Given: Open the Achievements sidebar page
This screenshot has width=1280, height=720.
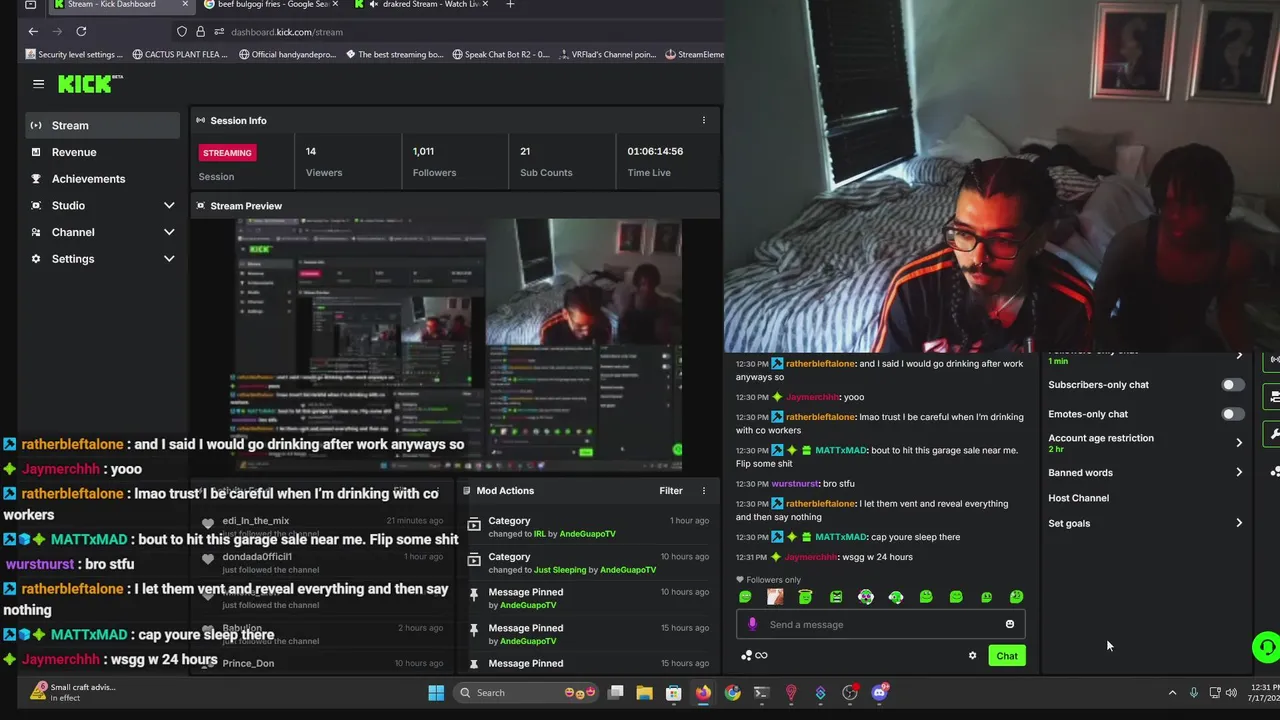Looking at the screenshot, I should pos(104,179).
